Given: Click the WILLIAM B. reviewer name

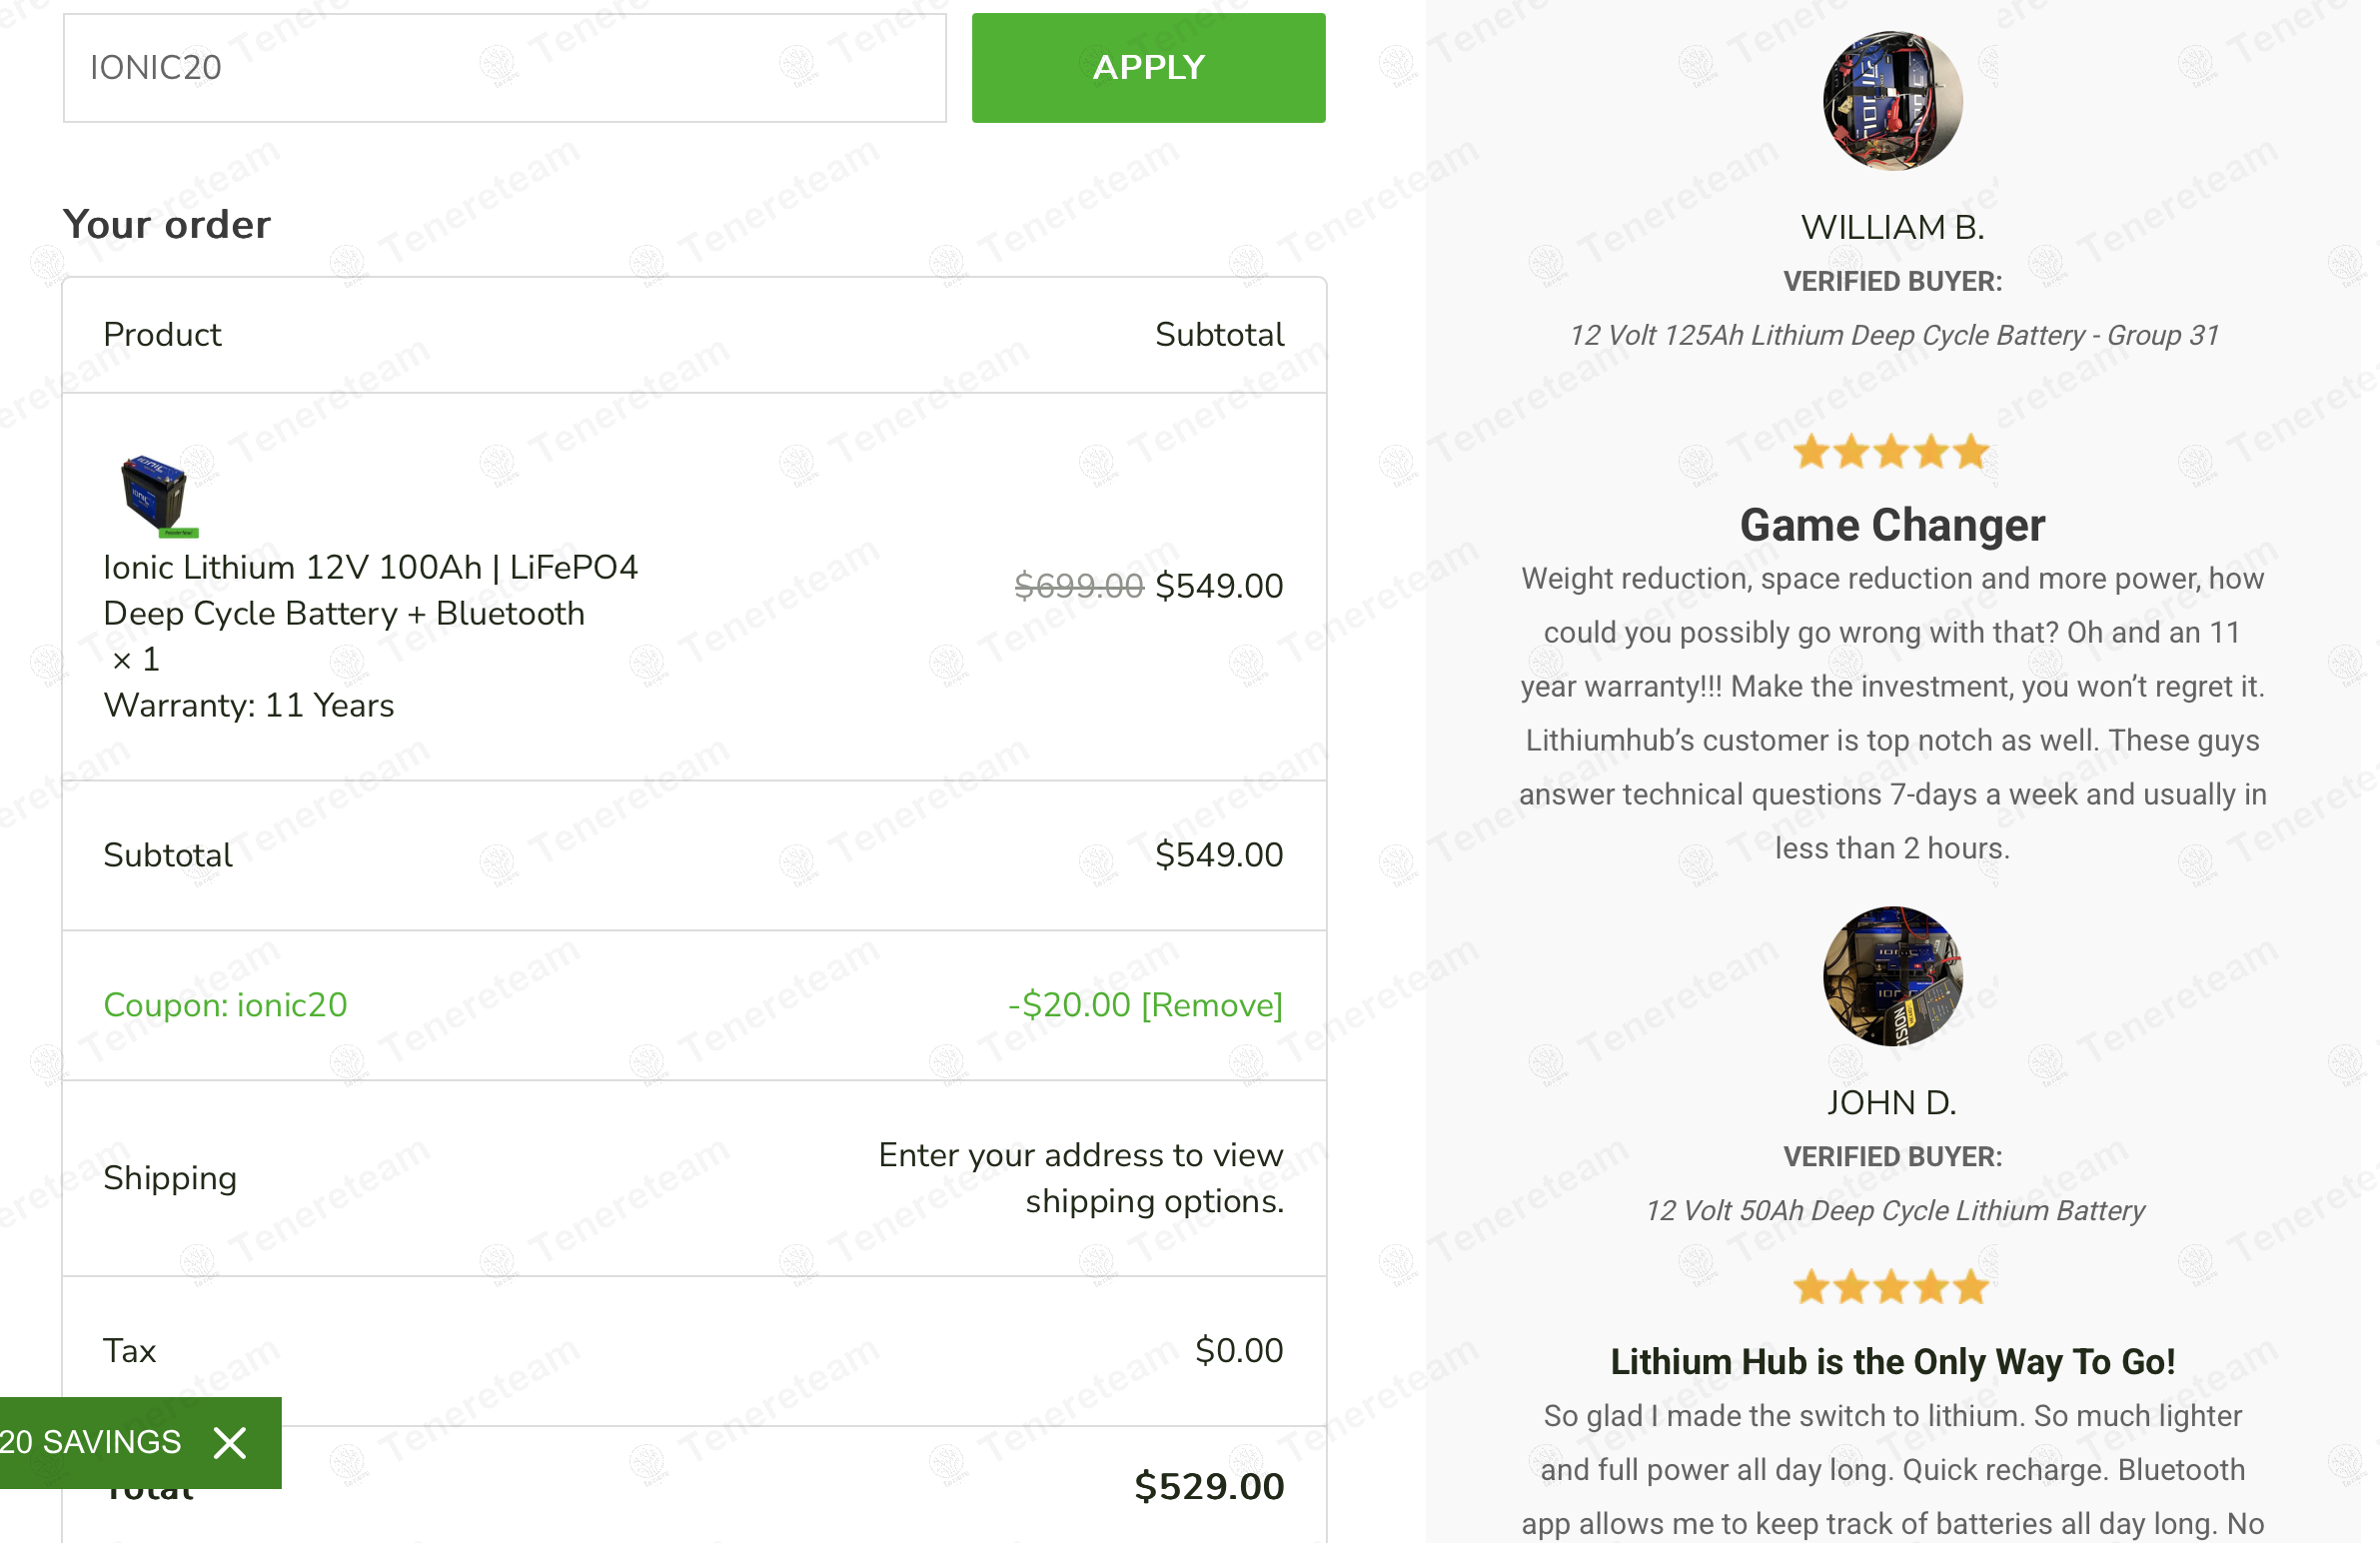Looking at the screenshot, I should pos(1891,228).
